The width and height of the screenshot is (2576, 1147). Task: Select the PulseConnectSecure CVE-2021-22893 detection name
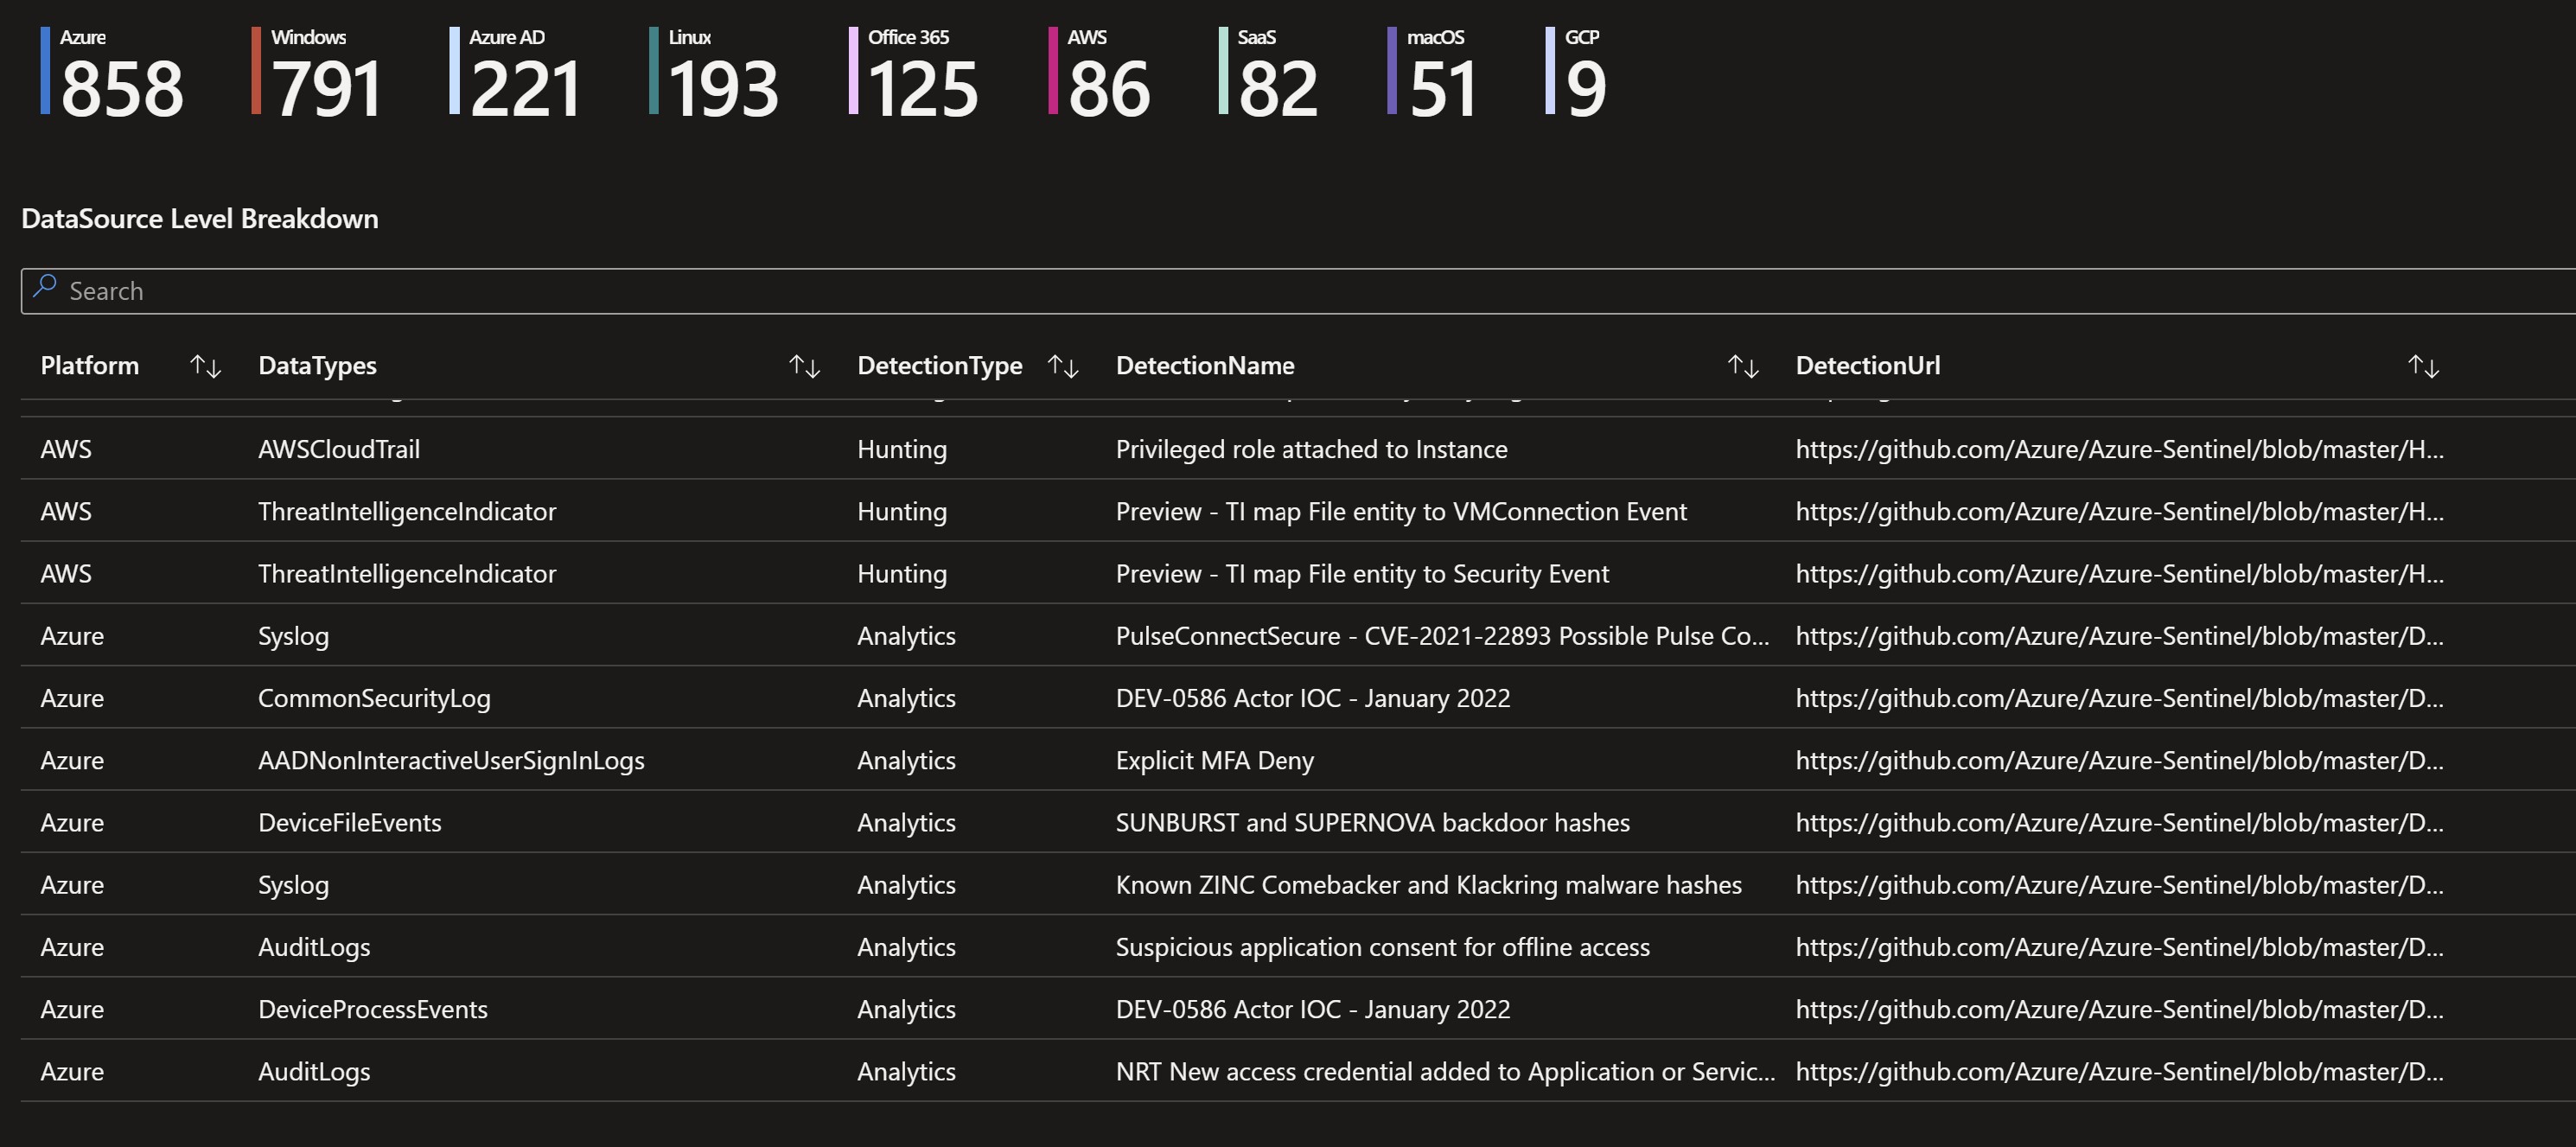pyautogui.click(x=1442, y=636)
